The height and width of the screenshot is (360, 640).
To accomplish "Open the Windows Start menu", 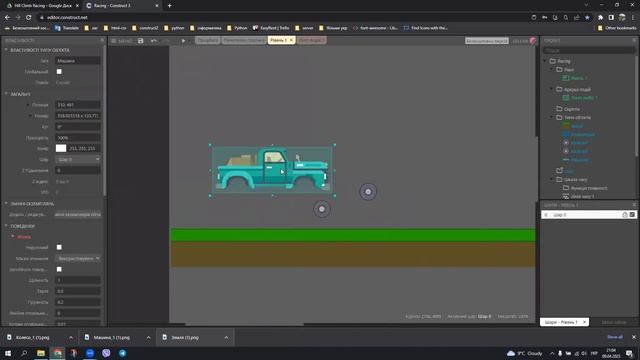I will (x=8, y=353).
